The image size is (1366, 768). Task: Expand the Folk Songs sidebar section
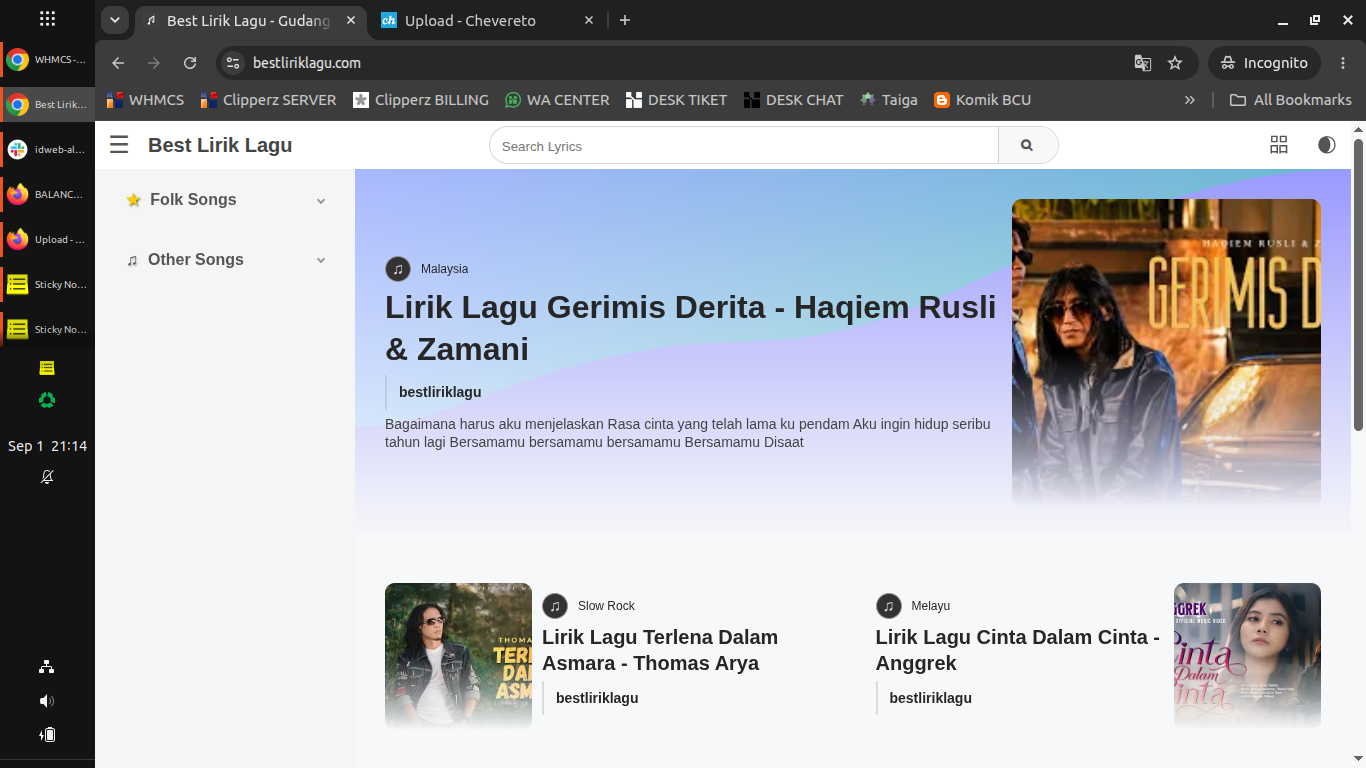[x=226, y=200]
